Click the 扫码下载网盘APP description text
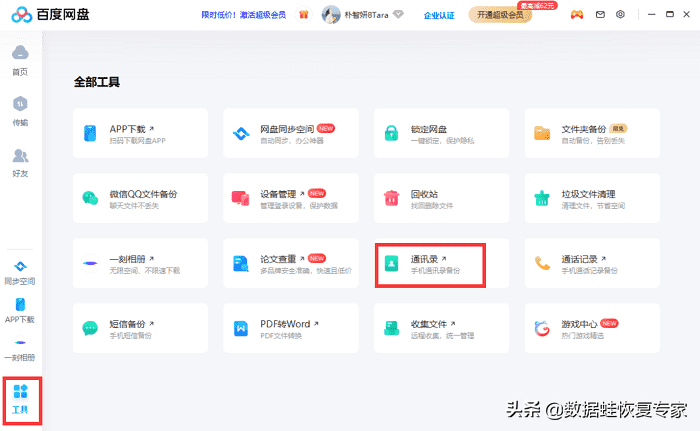 (138, 141)
